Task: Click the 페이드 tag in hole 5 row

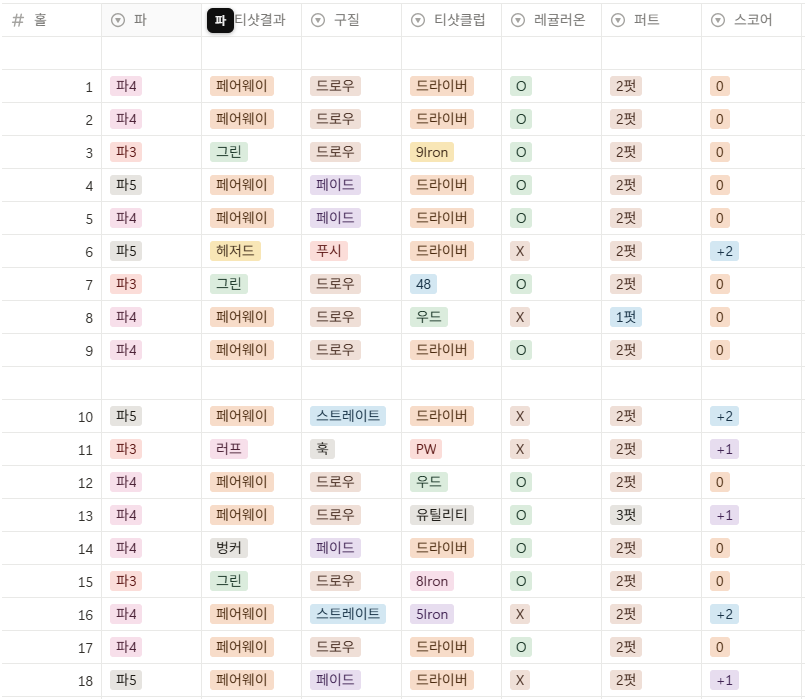Action: [335, 218]
